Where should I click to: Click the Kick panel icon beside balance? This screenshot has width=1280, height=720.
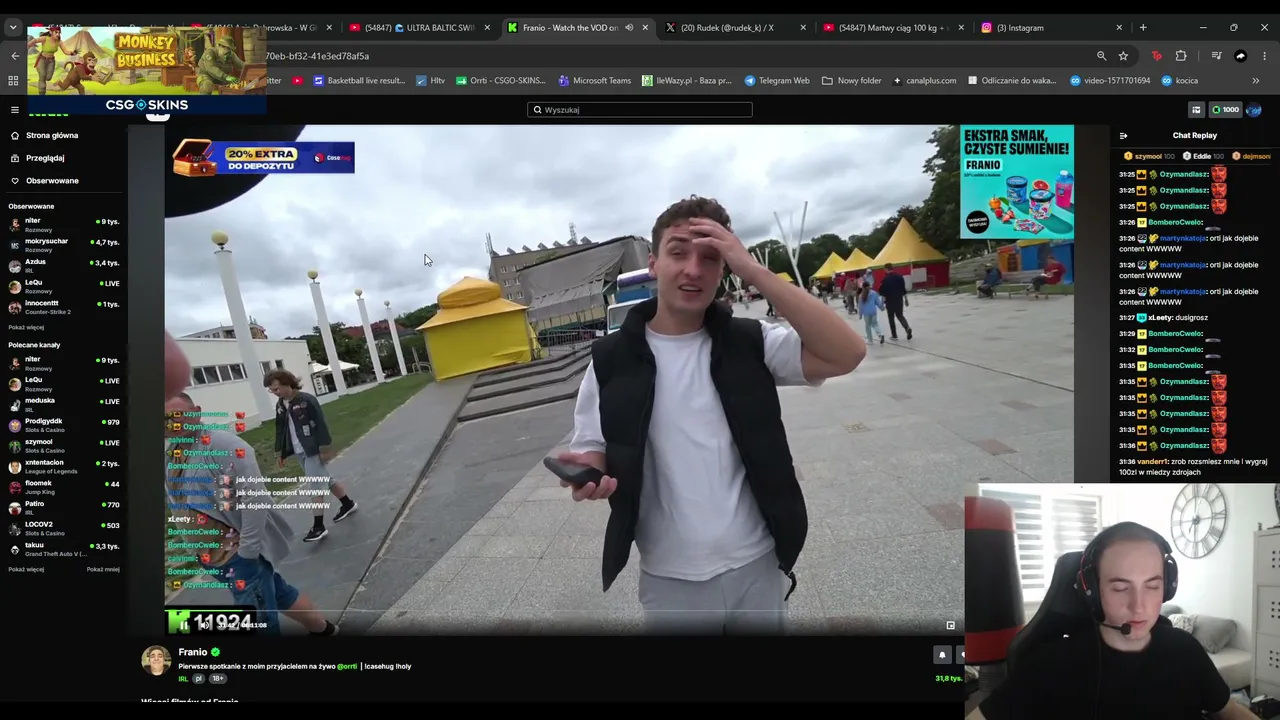click(x=1196, y=110)
